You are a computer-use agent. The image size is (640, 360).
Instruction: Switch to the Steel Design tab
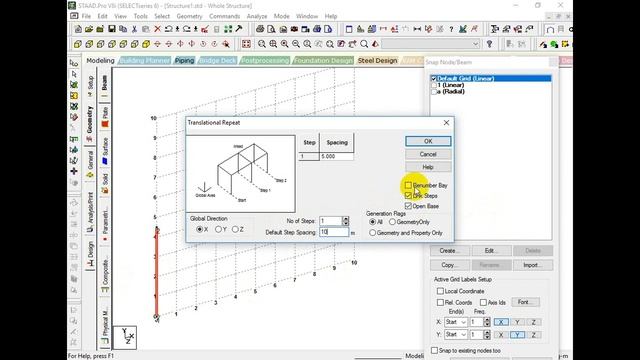click(377, 60)
